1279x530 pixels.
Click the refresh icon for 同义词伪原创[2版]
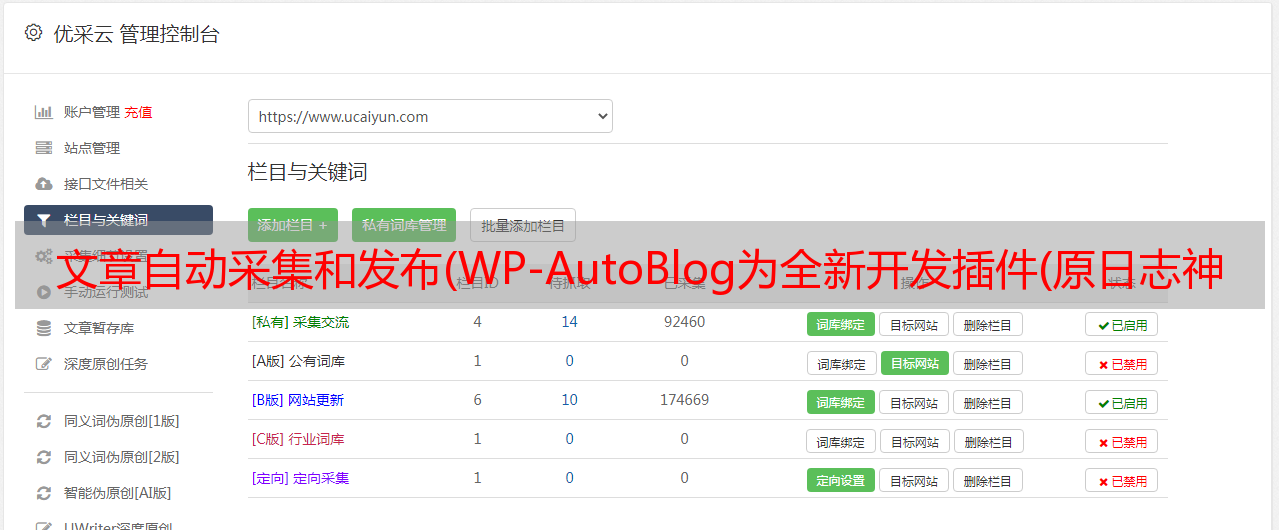pyautogui.click(x=44, y=457)
